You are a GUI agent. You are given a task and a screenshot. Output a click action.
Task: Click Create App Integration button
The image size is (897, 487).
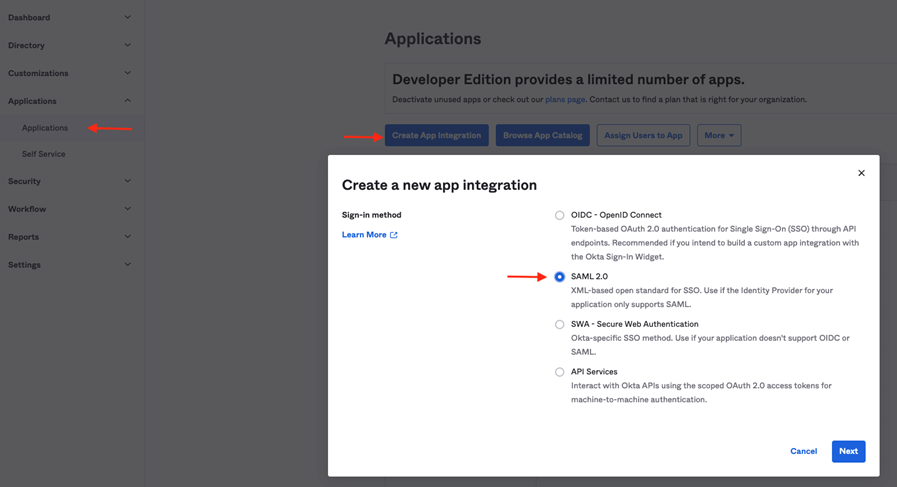pyautogui.click(x=436, y=135)
